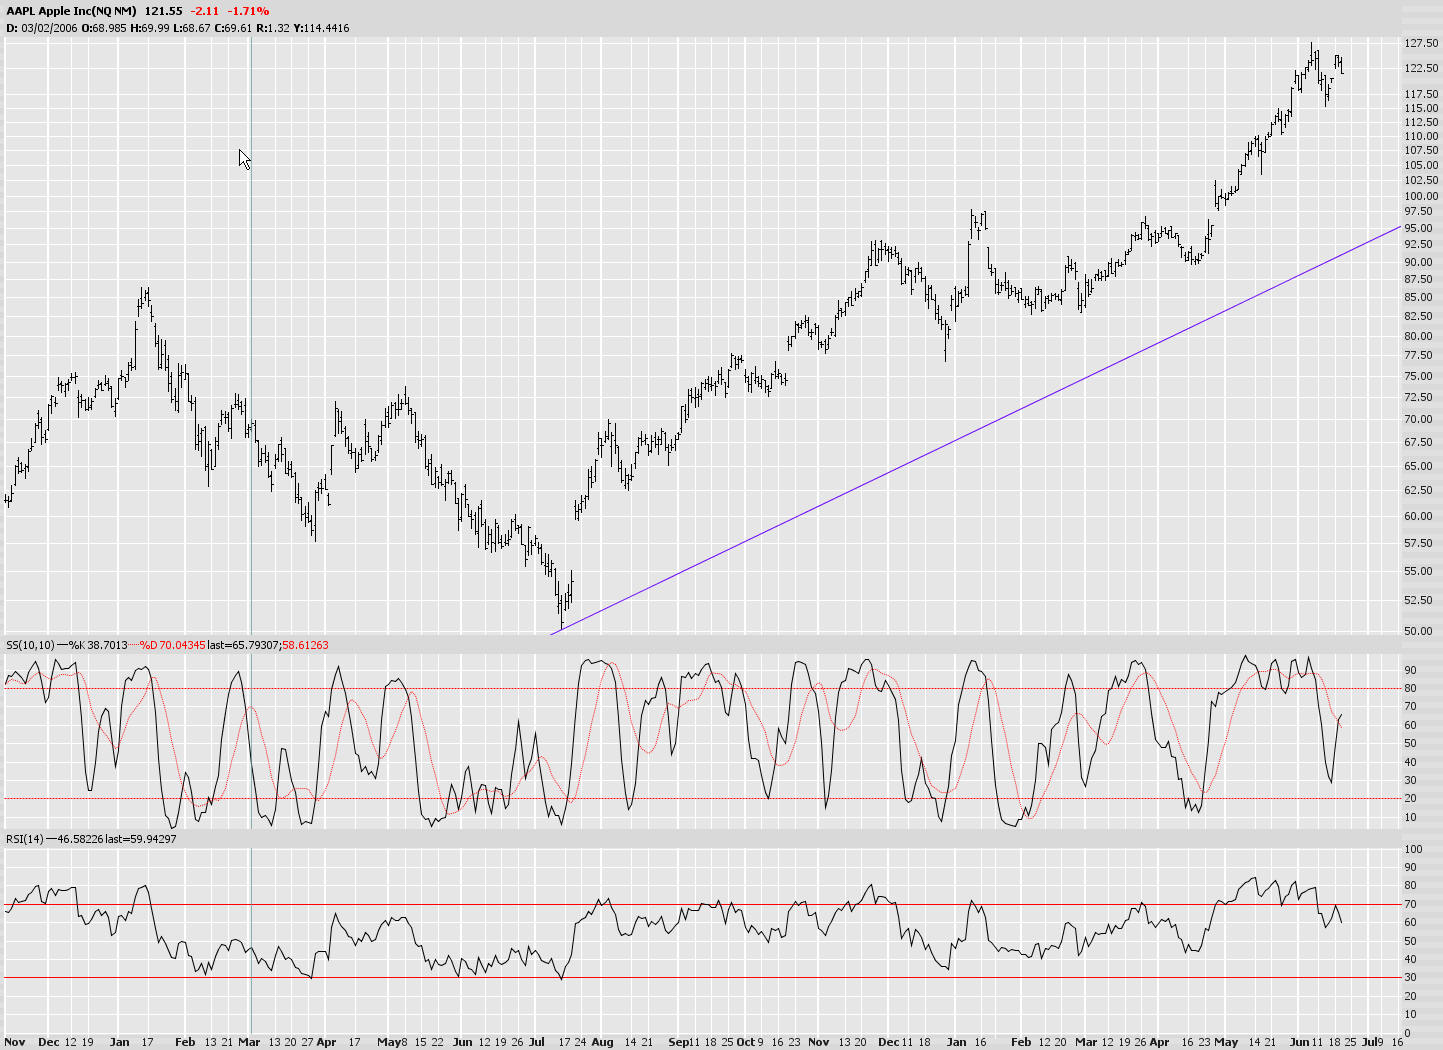Click the Jul9 date label on the time axis
This screenshot has width=1443, height=1050.
pyautogui.click(x=1373, y=1041)
